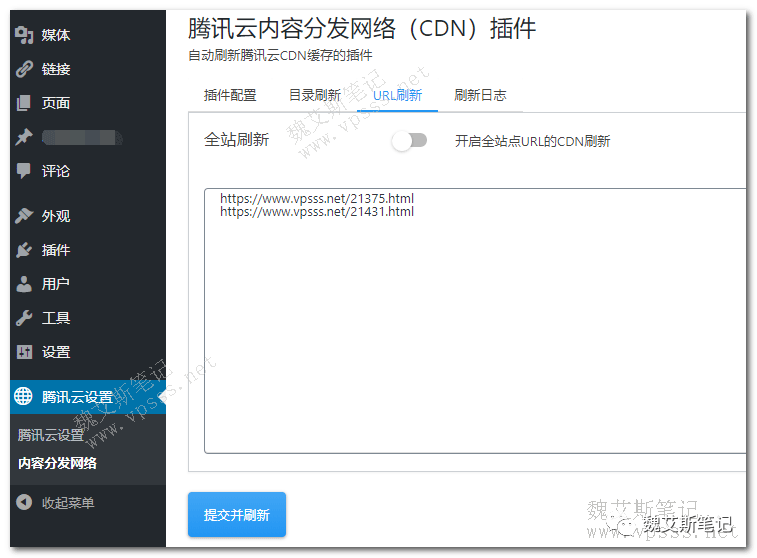Viewport: 757px width, 558px height.
Task: Click the pushpin posts icon
Action: click(24, 137)
